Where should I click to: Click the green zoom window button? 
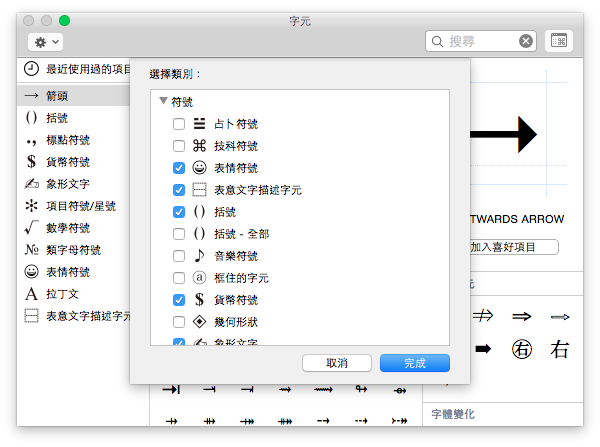click(64, 20)
